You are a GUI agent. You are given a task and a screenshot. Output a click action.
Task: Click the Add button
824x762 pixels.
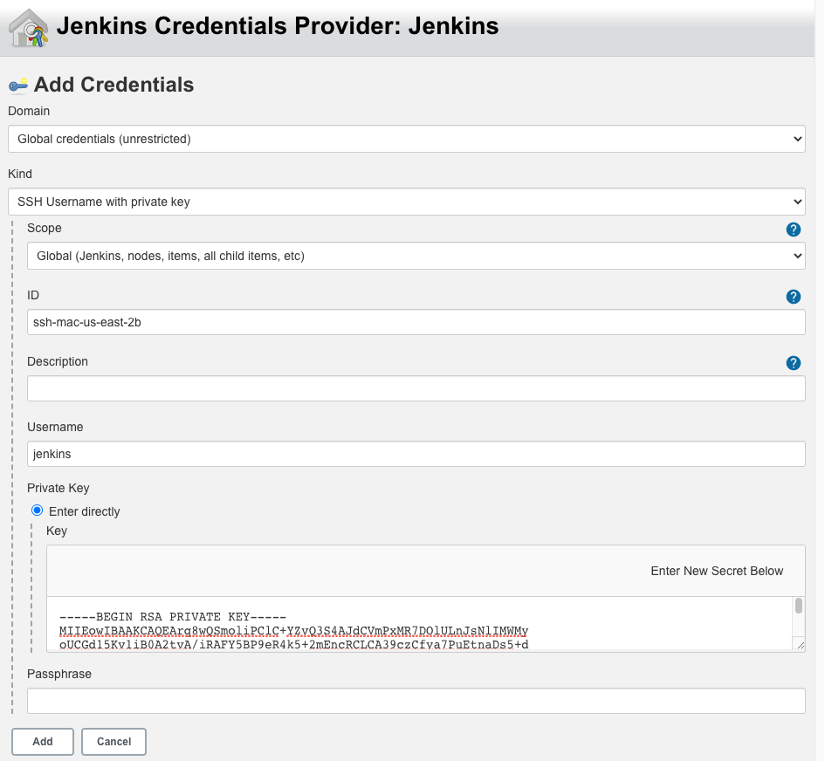point(43,742)
